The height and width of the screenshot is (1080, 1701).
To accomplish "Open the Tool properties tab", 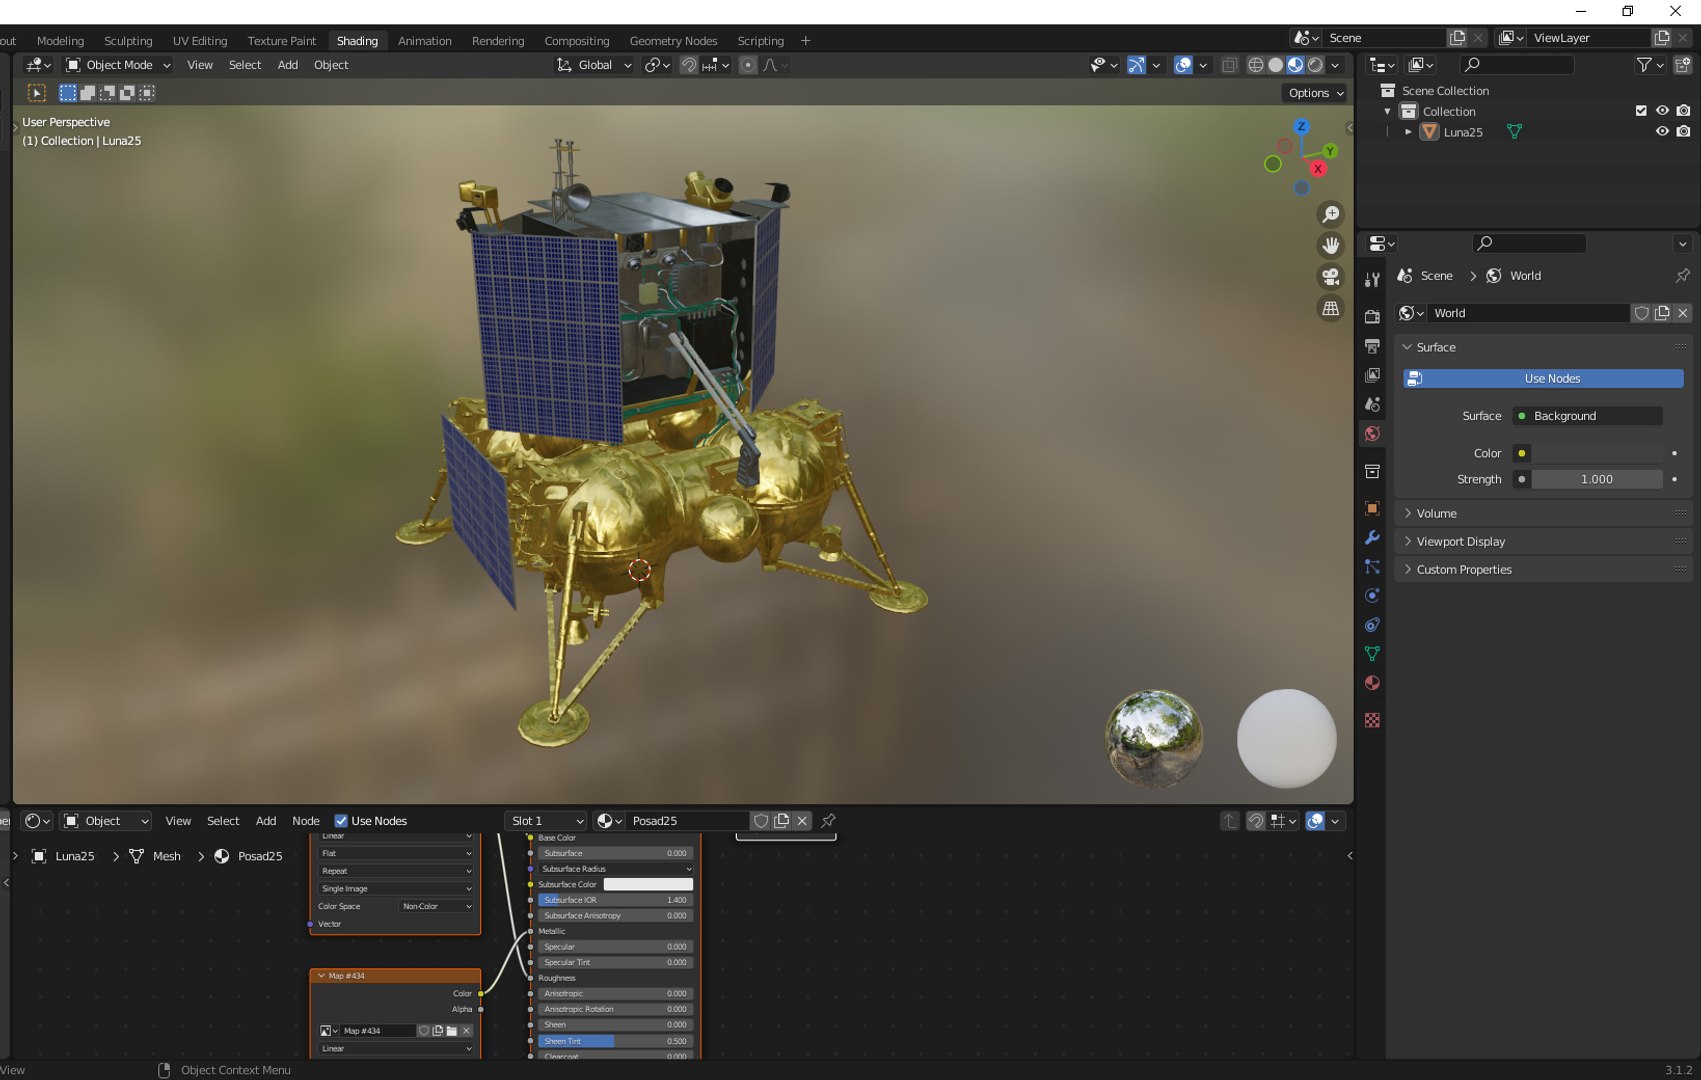I will [1372, 280].
